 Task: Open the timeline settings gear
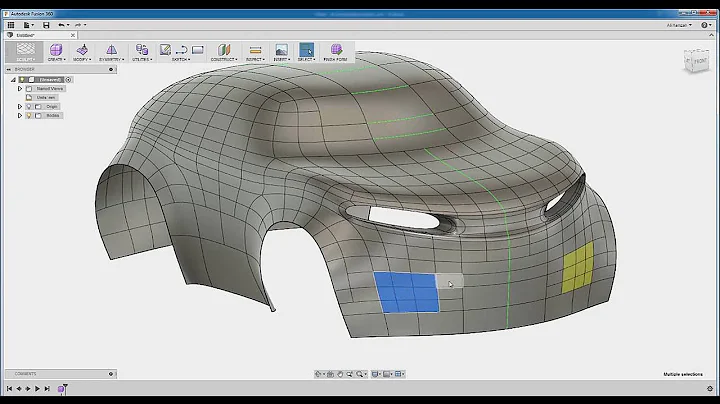[x=710, y=389]
